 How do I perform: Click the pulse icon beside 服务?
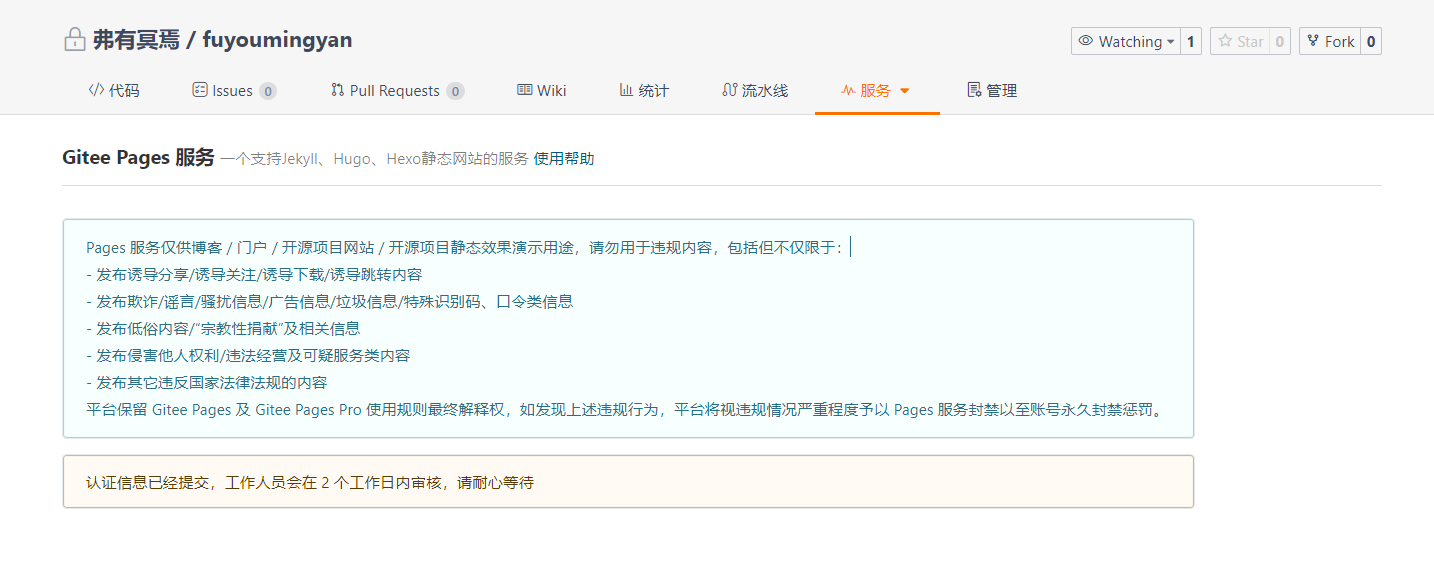(848, 90)
